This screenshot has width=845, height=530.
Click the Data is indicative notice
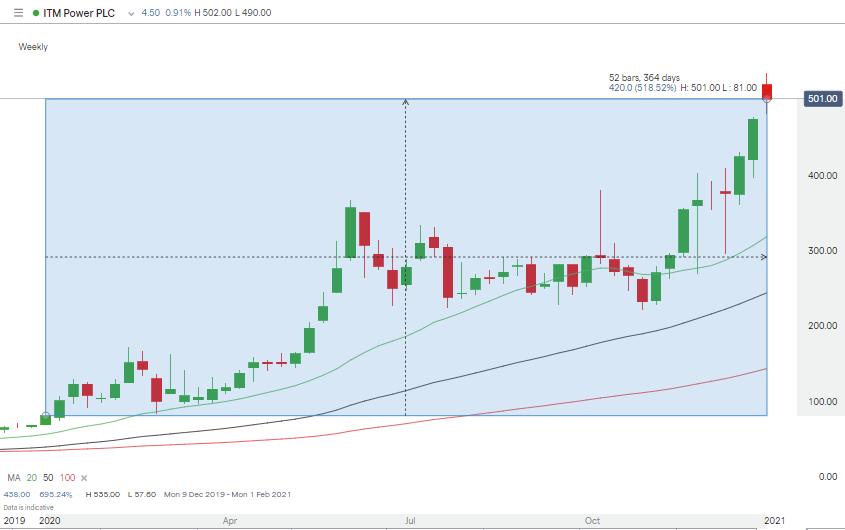tap(29, 507)
